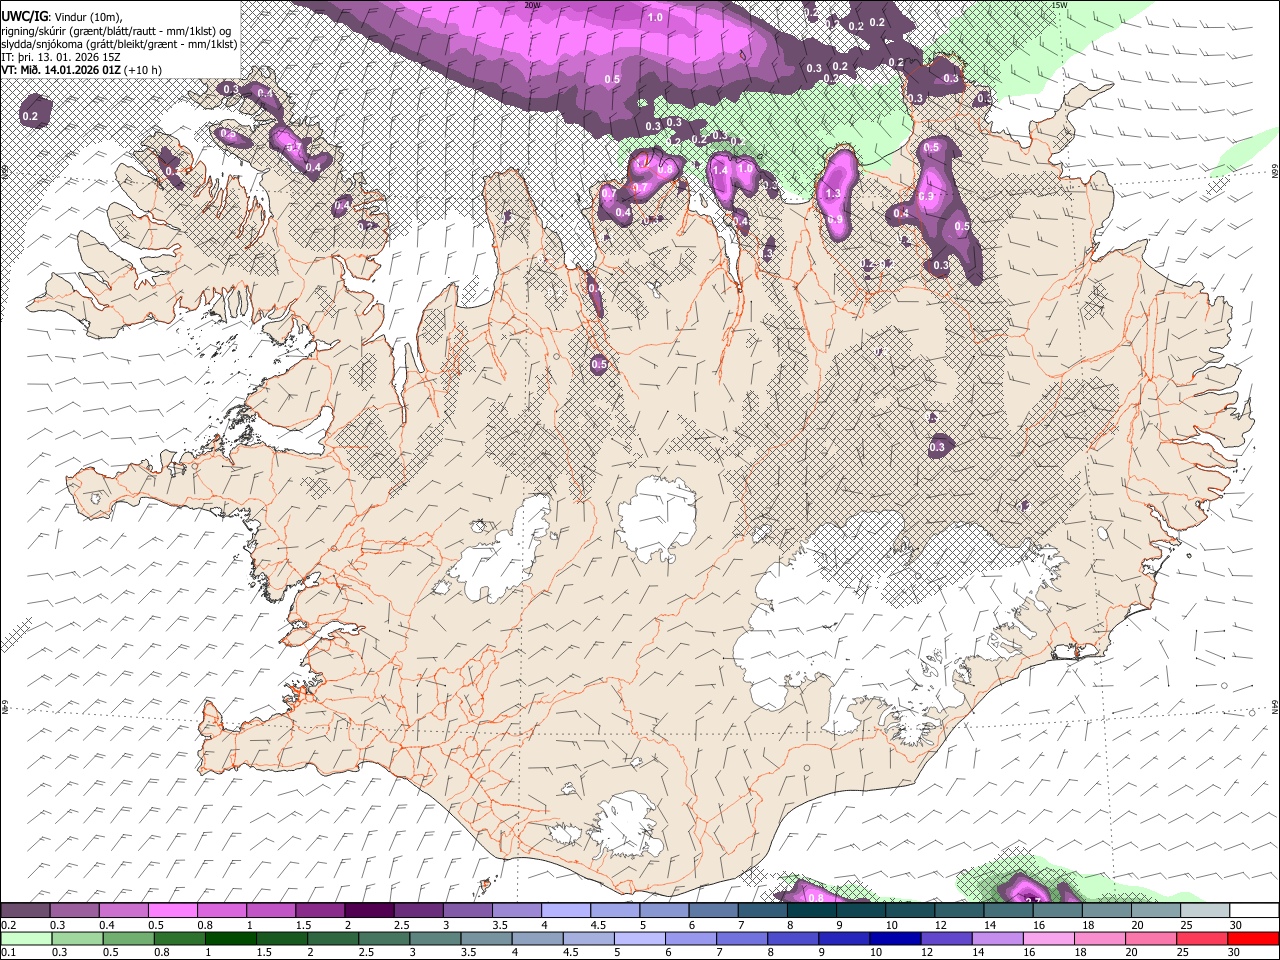Click the '15W' longitude label at top
Screen dimensions: 1280x960
tap(1058, 5)
